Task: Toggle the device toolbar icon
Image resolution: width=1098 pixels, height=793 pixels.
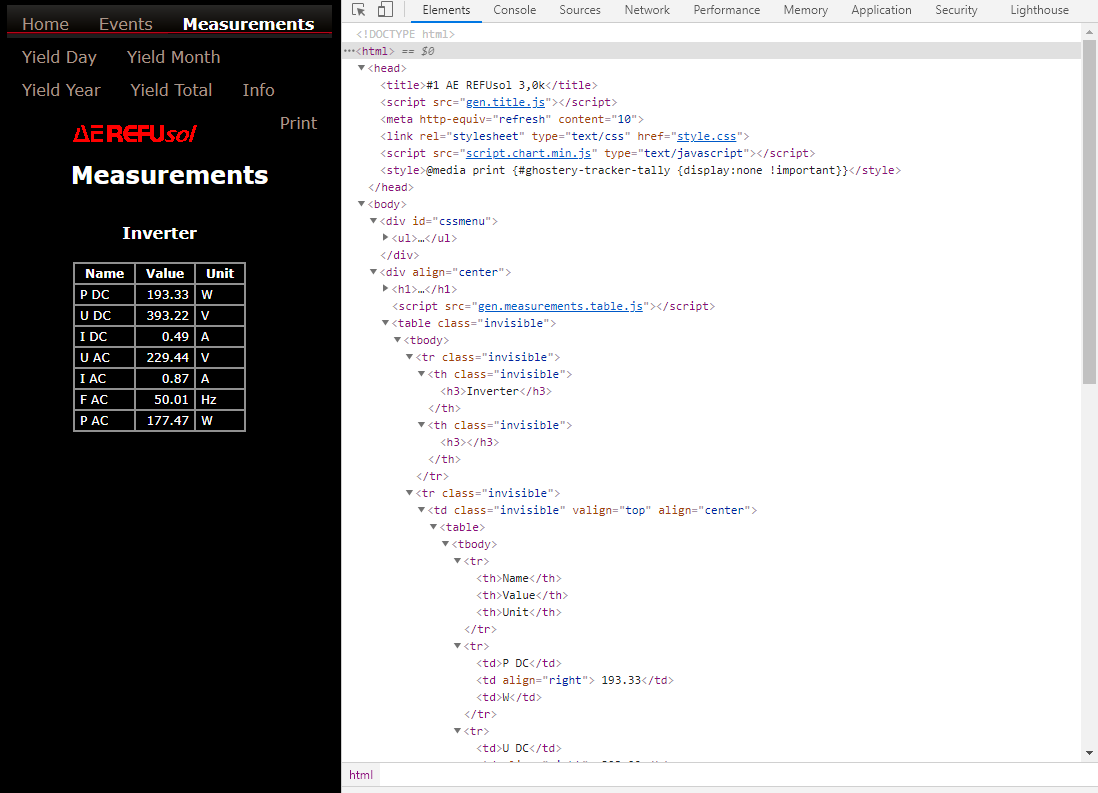Action: point(385,10)
